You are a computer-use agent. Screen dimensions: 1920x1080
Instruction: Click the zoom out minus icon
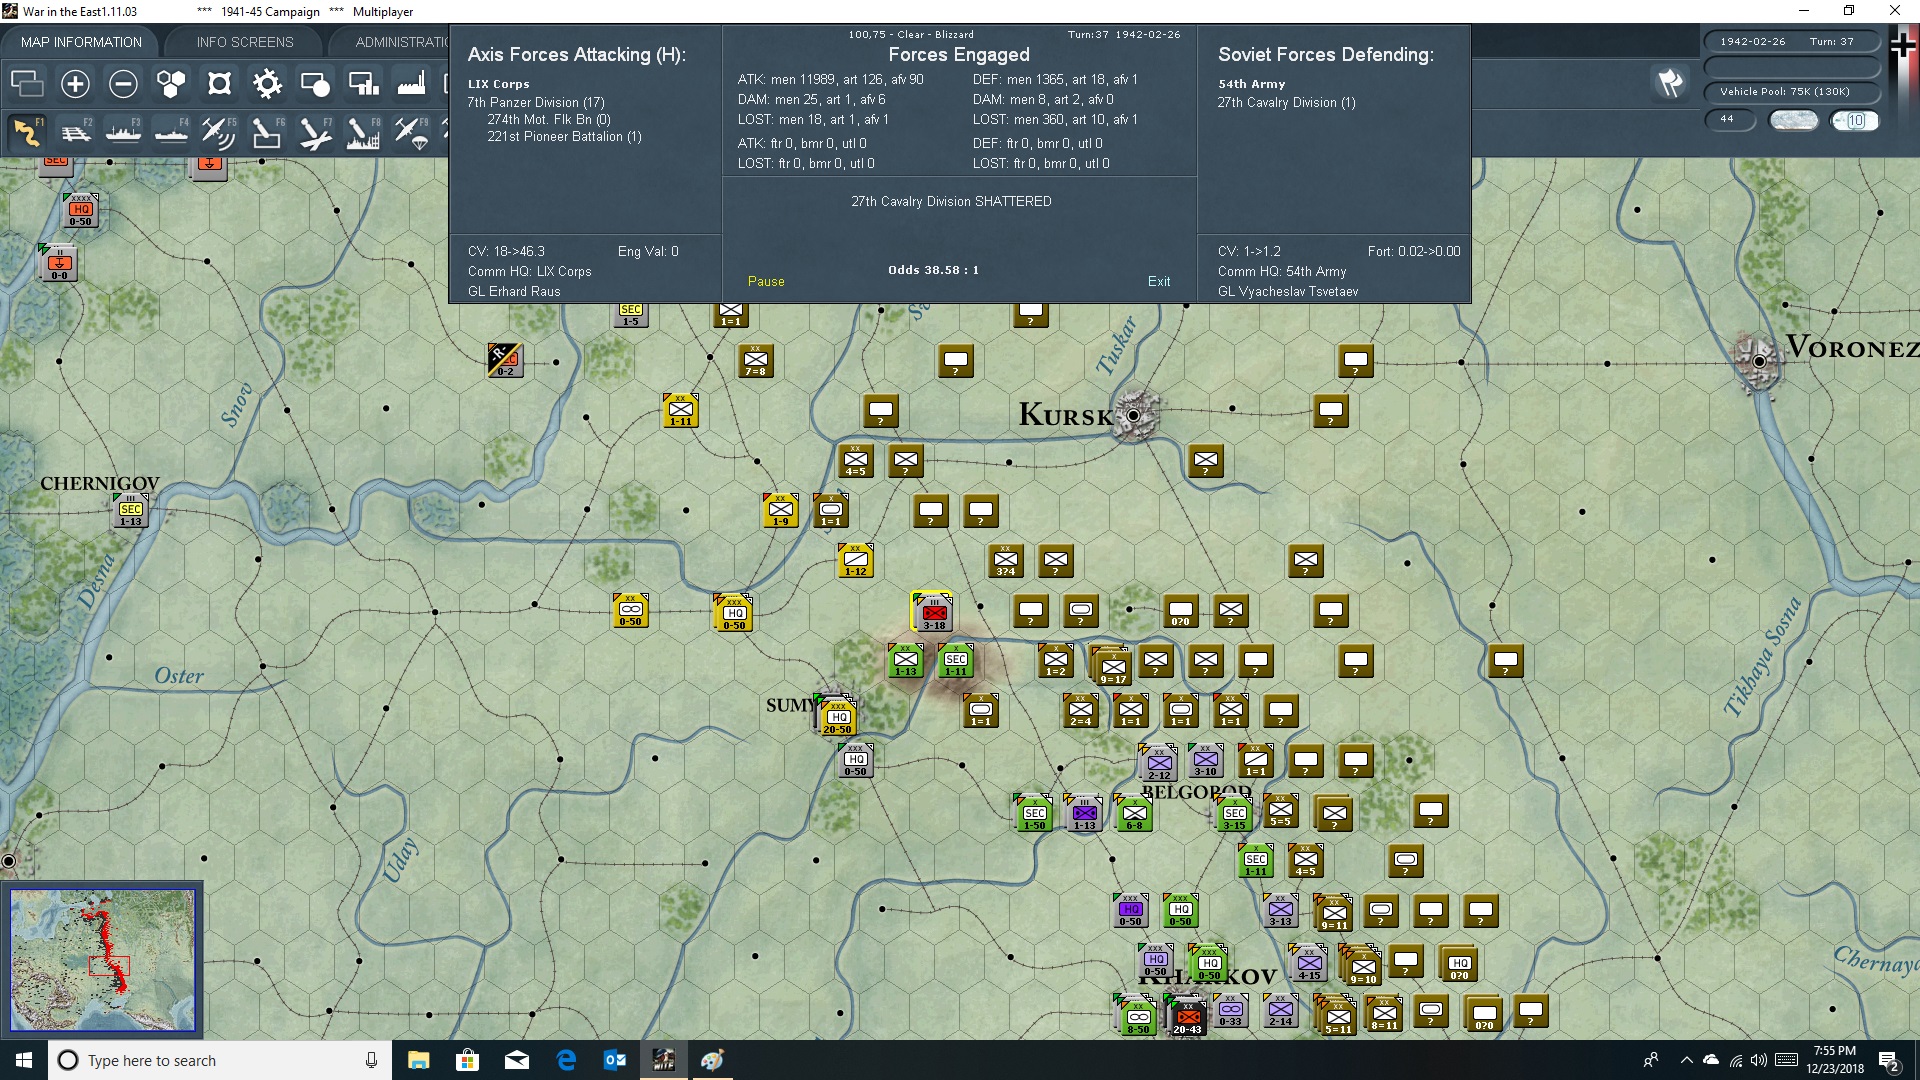(123, 84)
